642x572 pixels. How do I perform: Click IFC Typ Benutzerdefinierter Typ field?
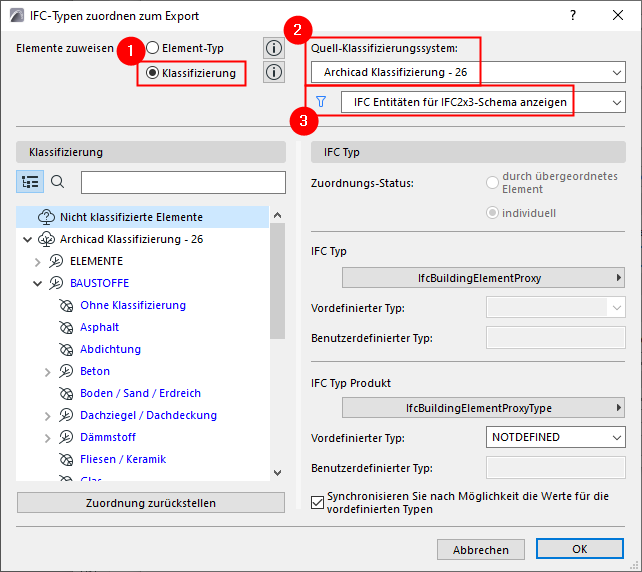[x=556, y=338]
